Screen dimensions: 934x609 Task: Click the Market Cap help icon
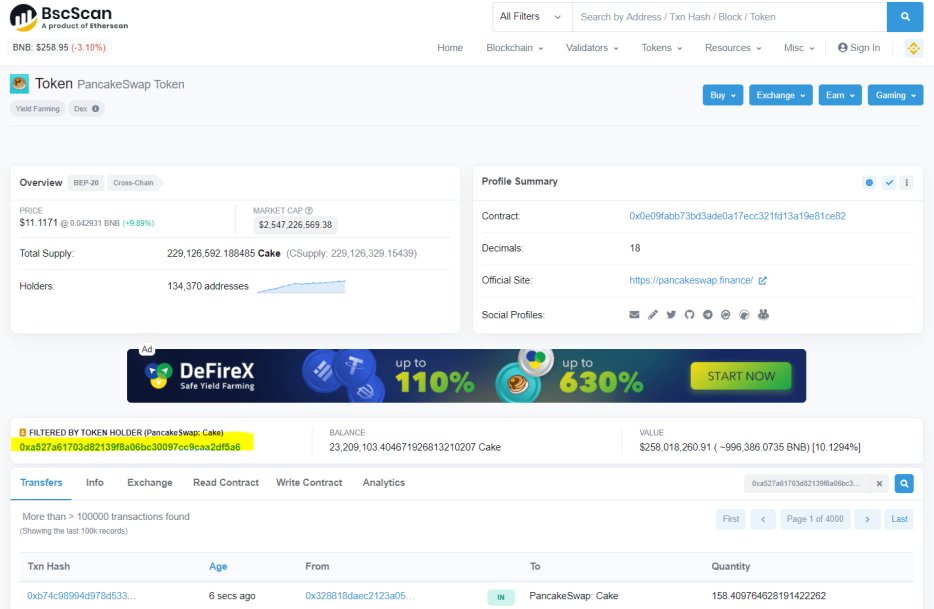pyautogui.click(x=309, y=210)
